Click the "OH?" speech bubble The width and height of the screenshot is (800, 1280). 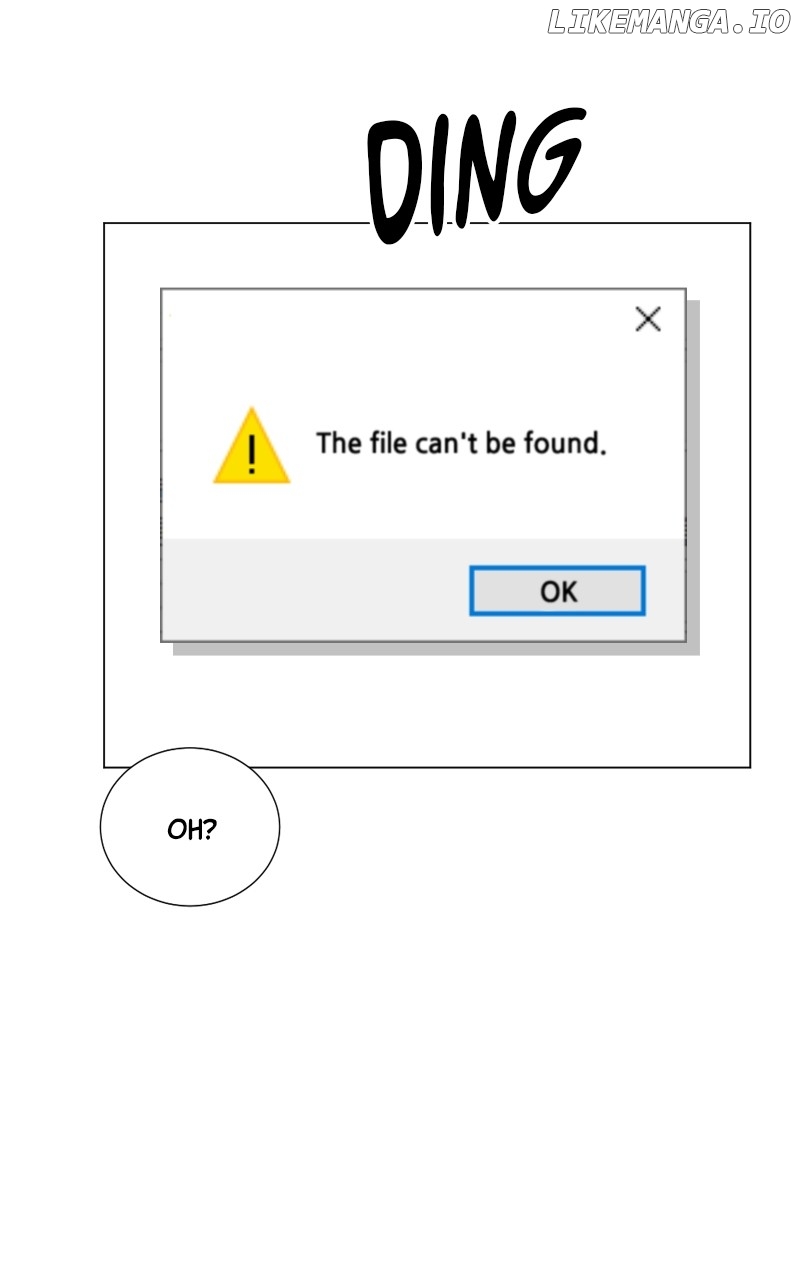point(190,827)
